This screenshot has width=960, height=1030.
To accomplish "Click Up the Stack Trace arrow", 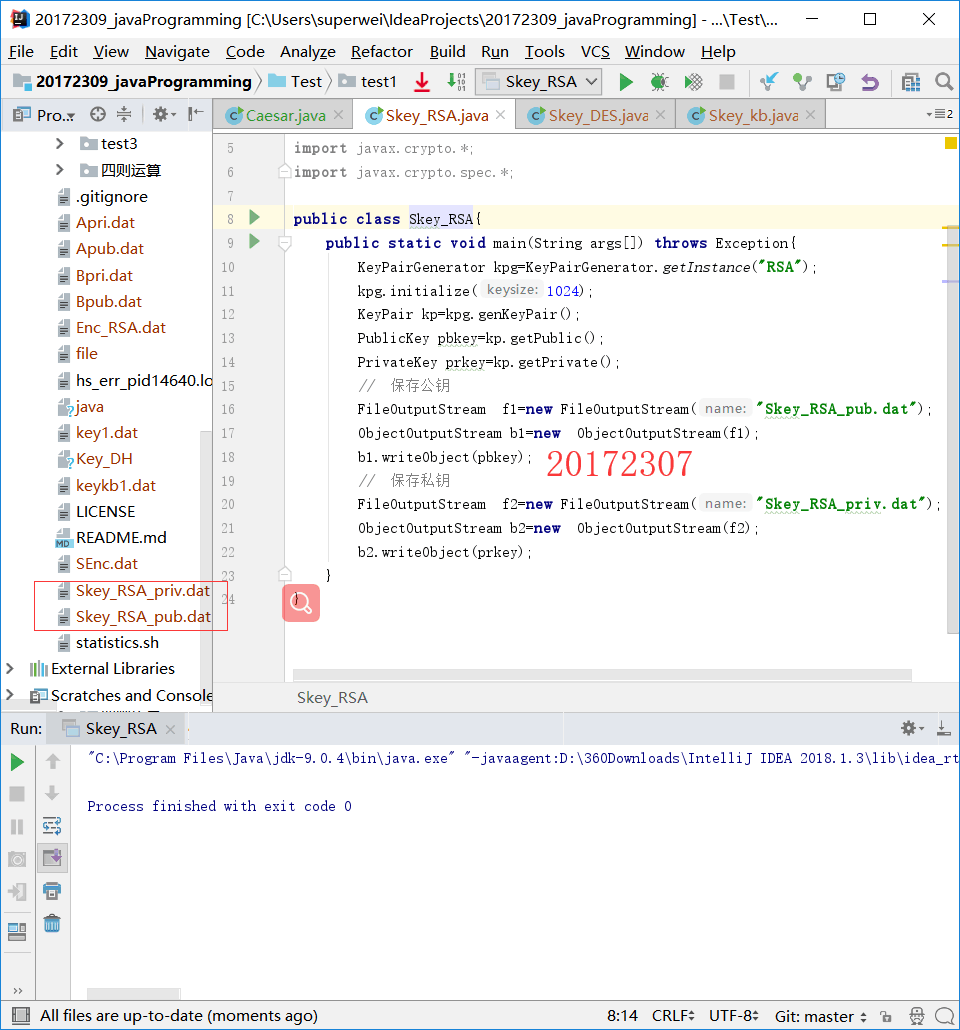I will tap(53, 761).
